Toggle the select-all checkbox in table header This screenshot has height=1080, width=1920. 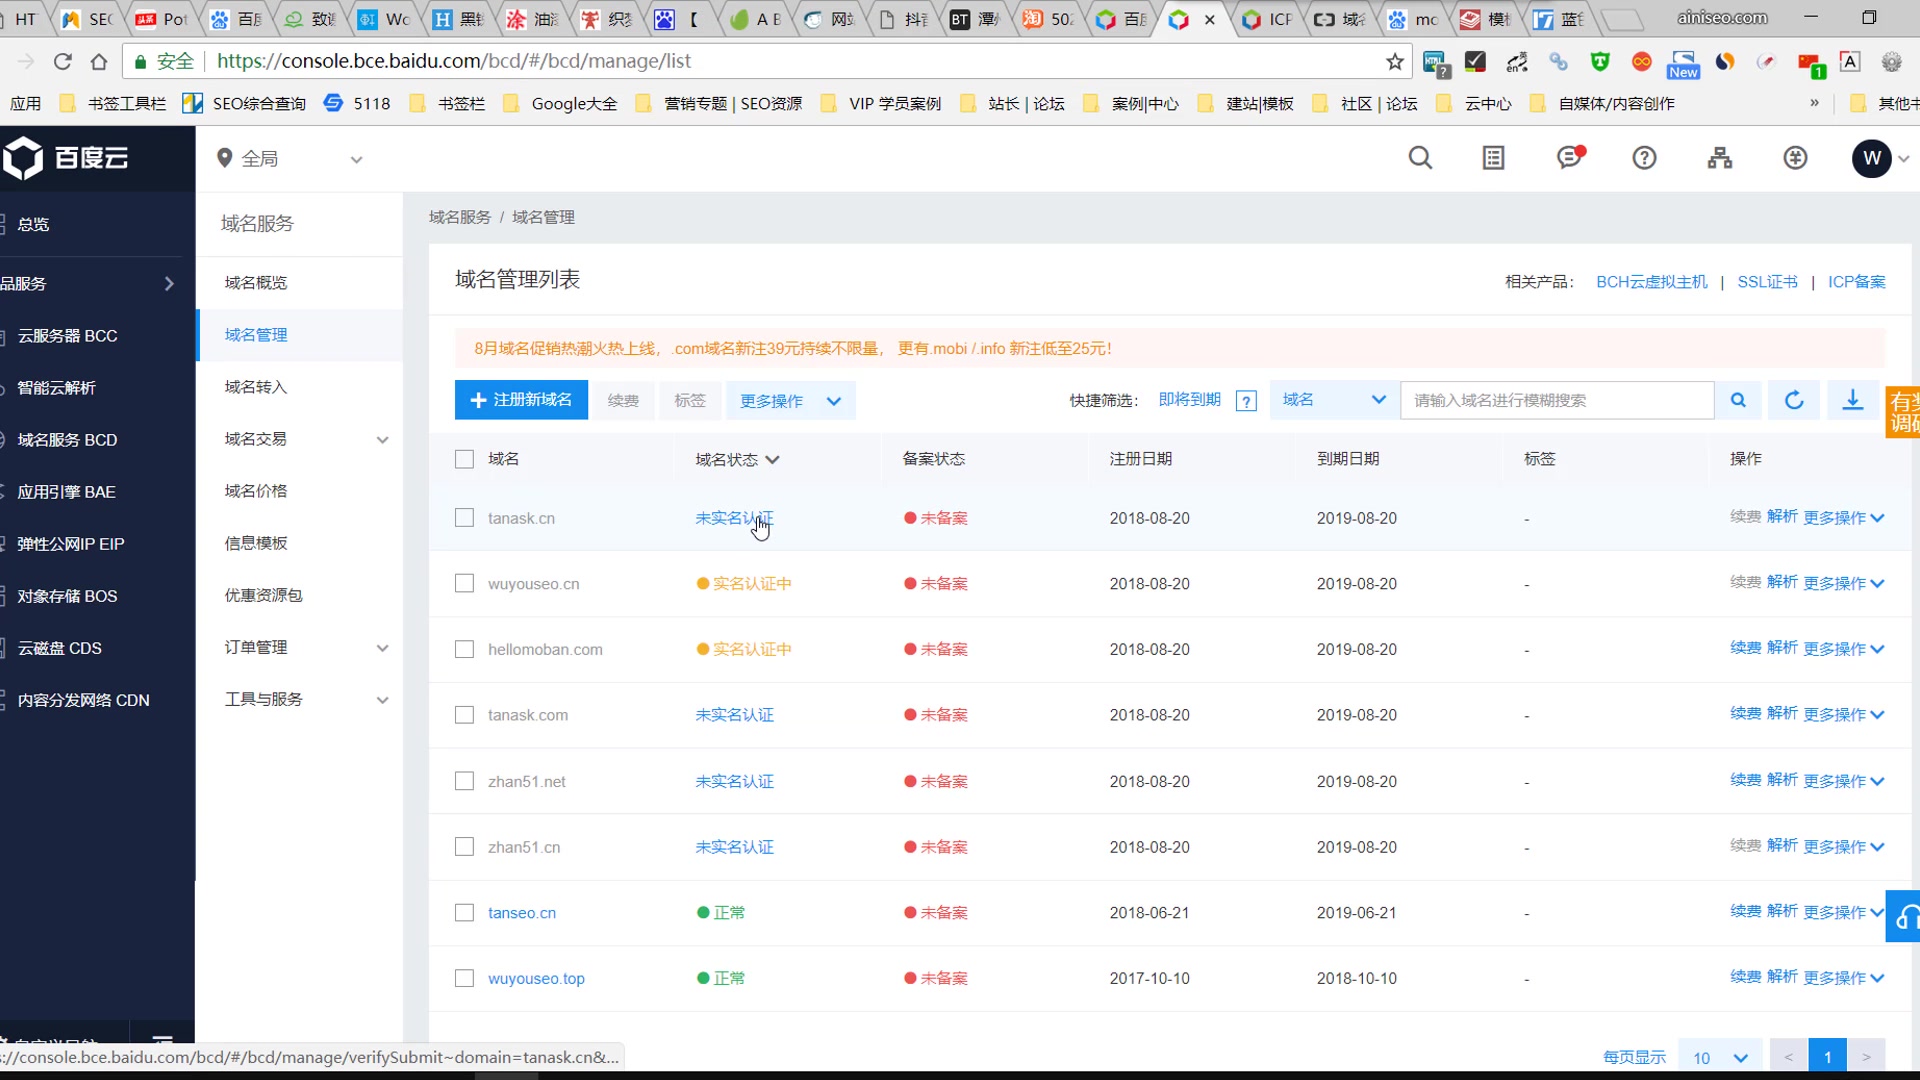[464, 459]
